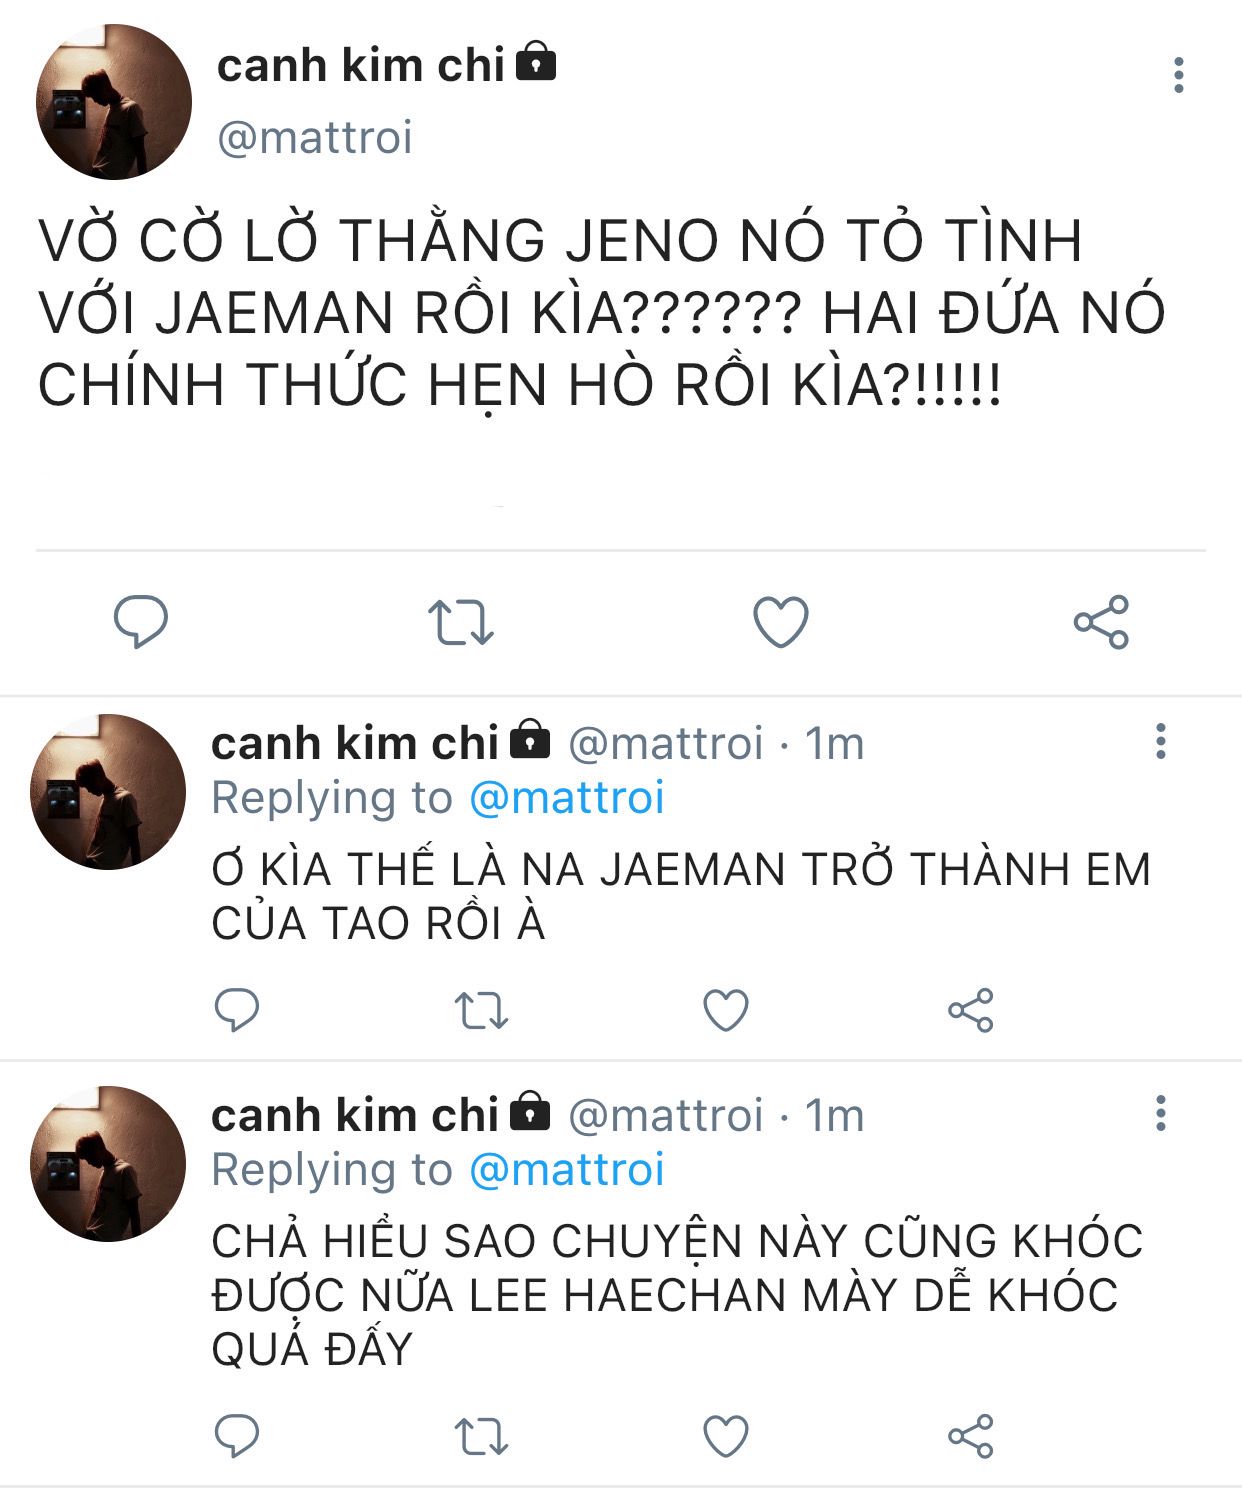Retweet the 'NA JAEMAN' reply tweet
Screen dimensions: 1242x1488
482,1011
